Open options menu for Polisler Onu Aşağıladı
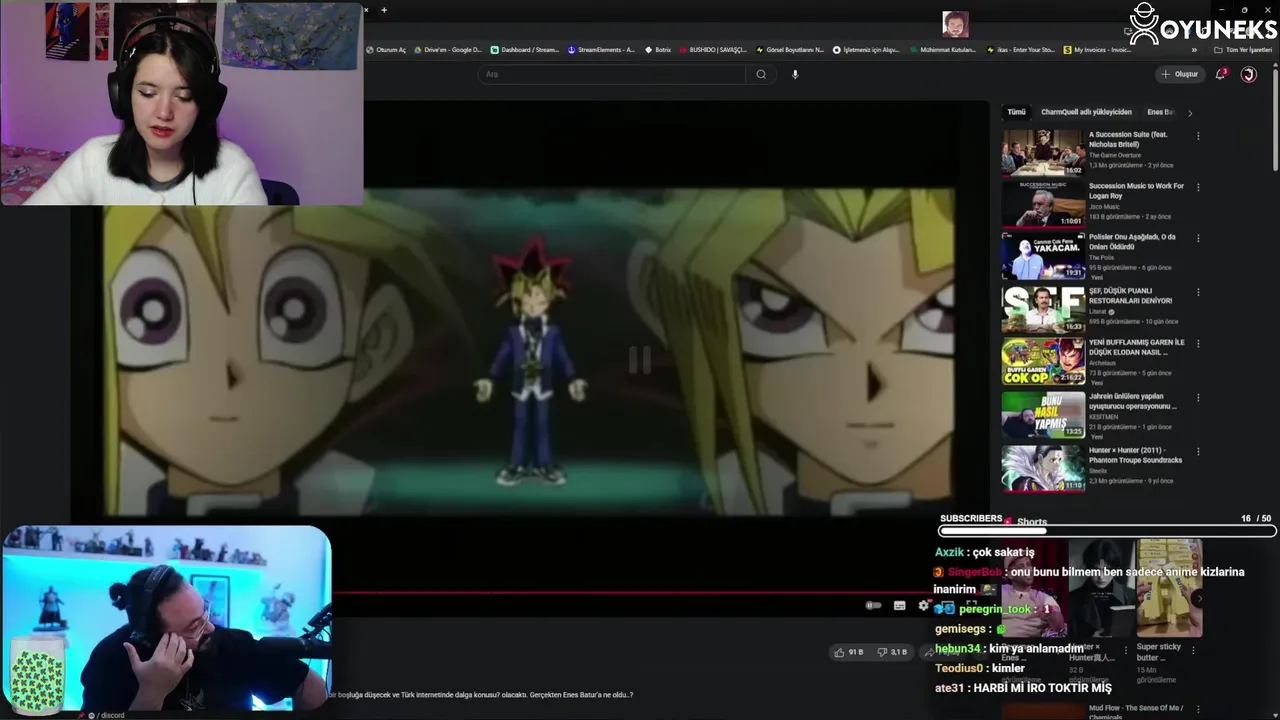Screen dimensions: 1280x720 pyautogui.click(x=1198, y=239)
